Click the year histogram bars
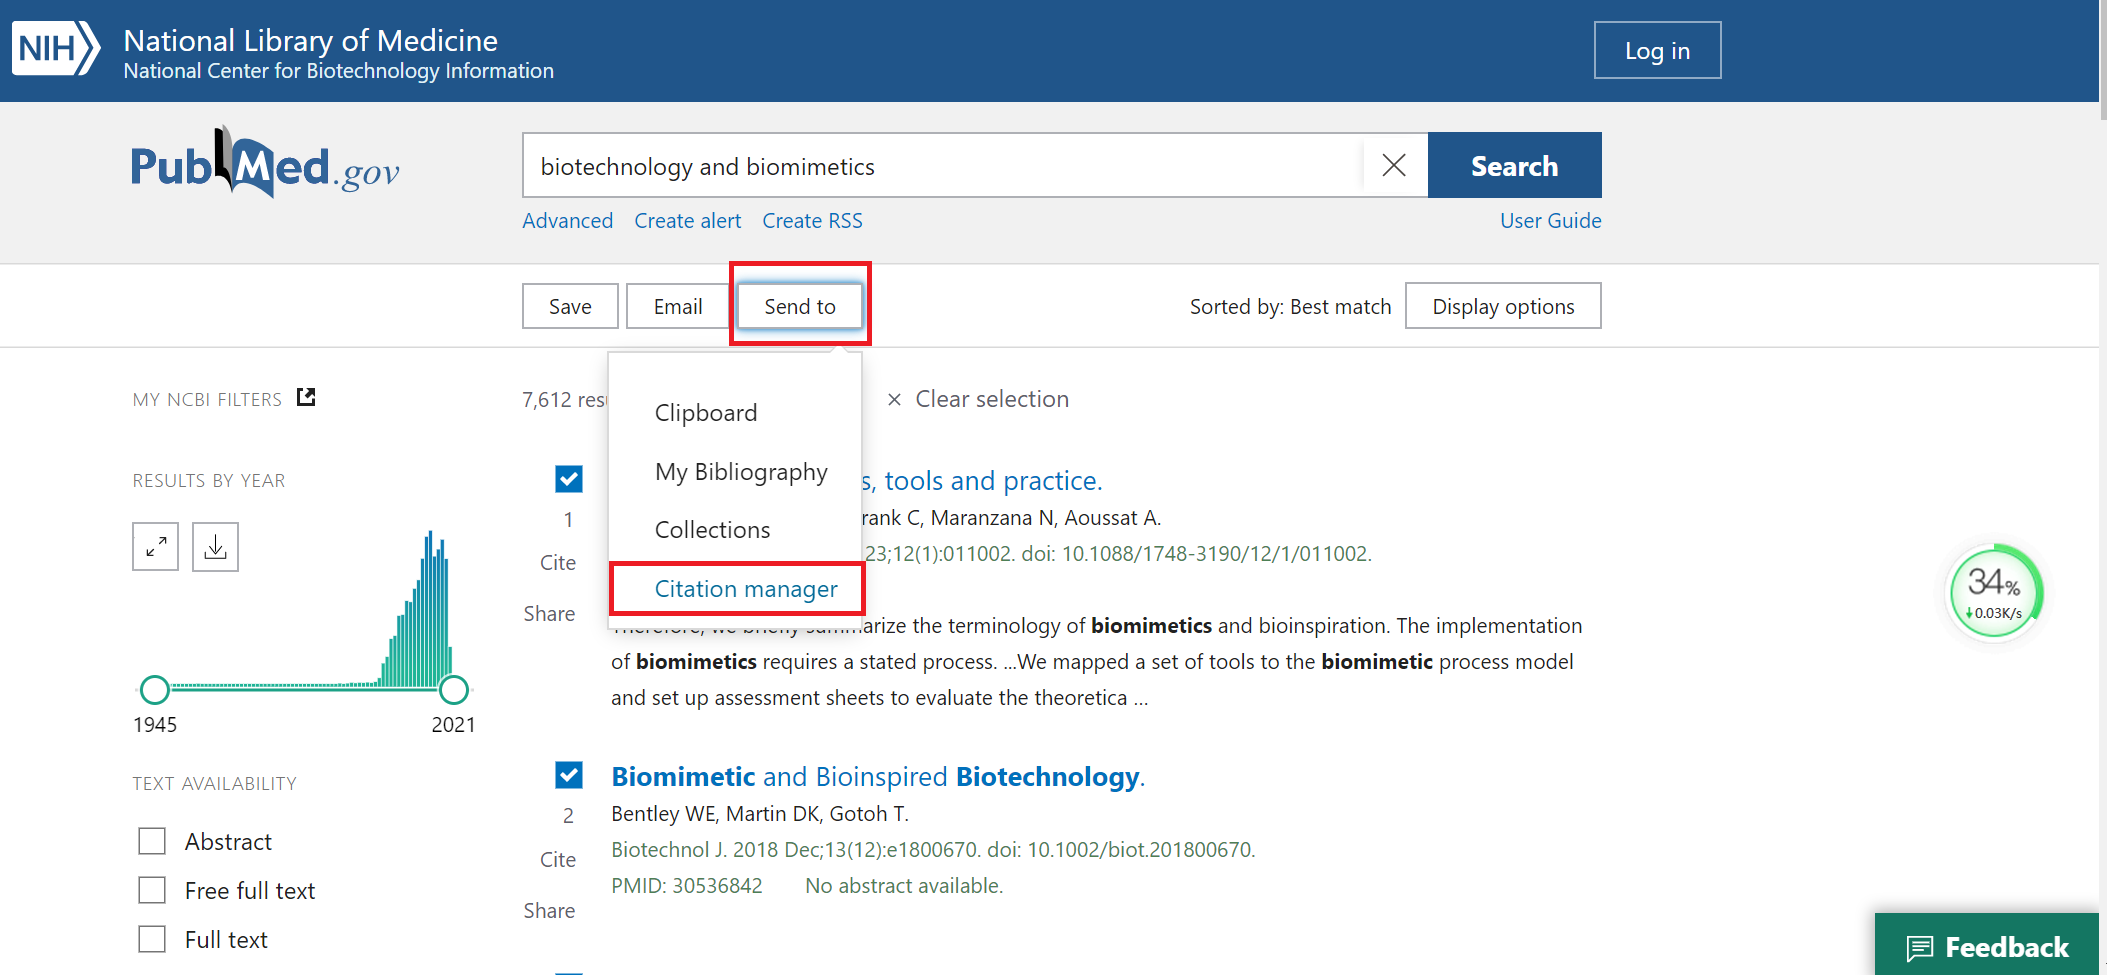 (x=415, y=610)
